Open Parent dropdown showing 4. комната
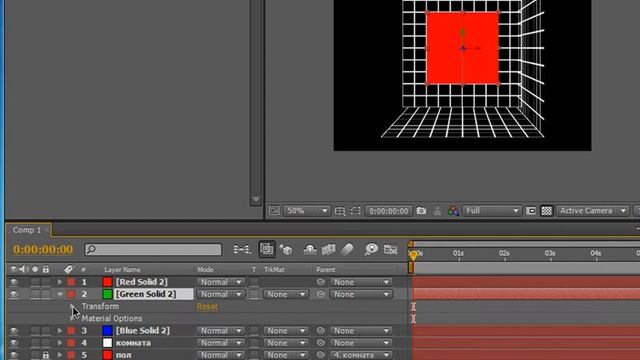 click(x=361, y=355)
